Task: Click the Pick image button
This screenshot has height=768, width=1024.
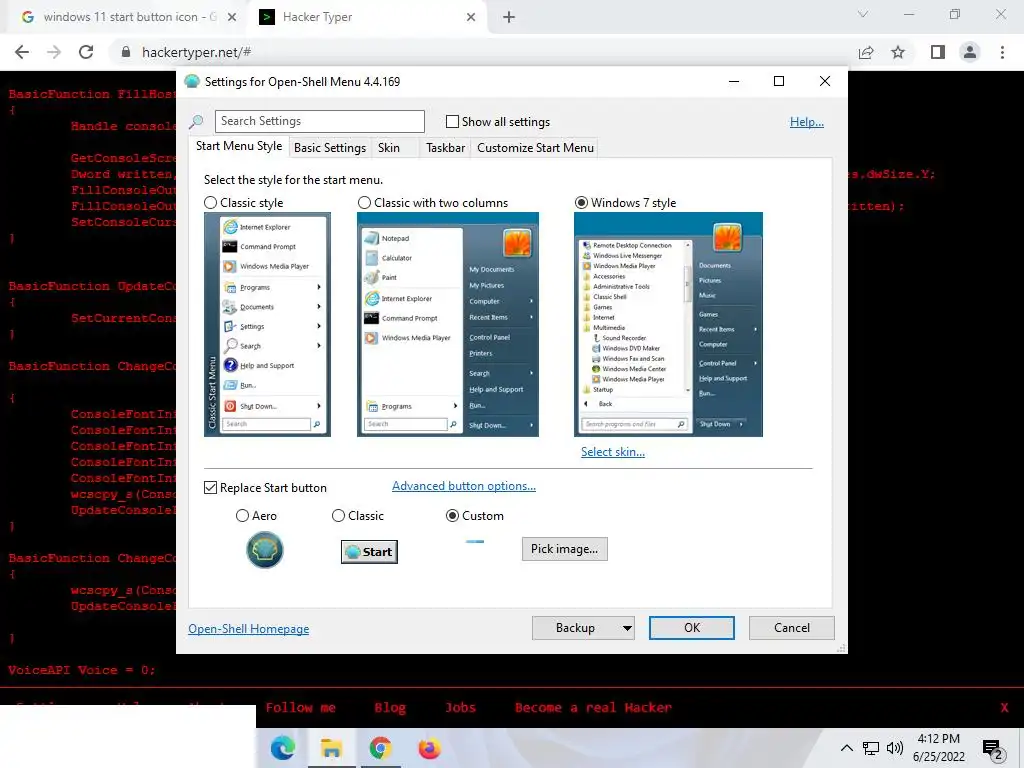Action: tap(564, 549)
